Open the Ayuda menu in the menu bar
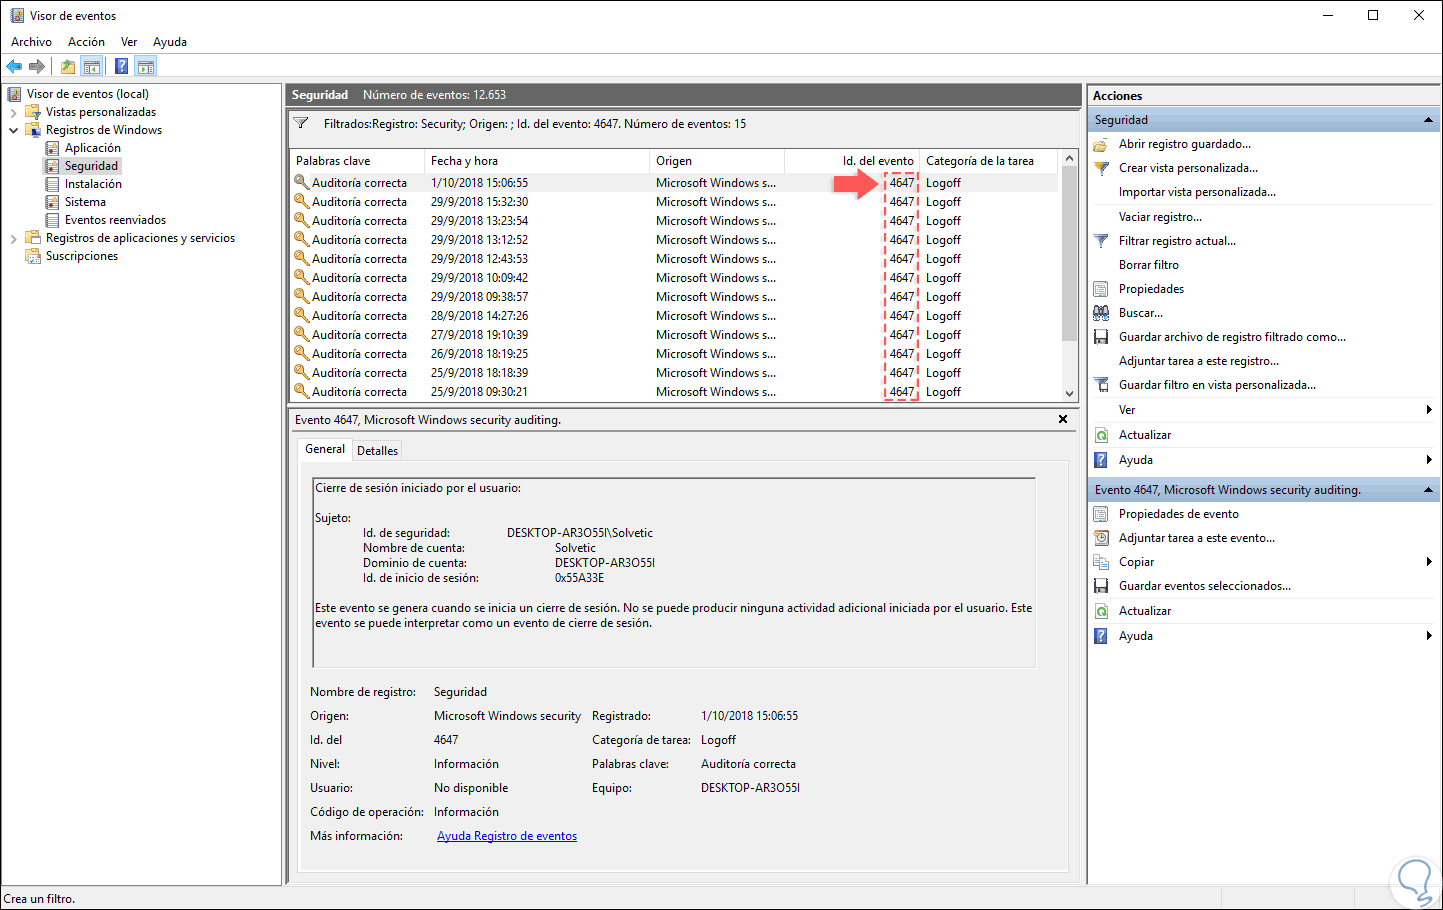1443x910 pixels. click(x=170, y=42)
